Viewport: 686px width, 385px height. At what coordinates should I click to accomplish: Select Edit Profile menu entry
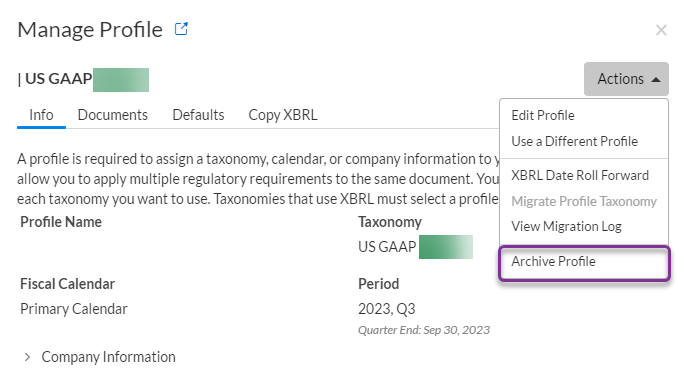coord(542,116)
